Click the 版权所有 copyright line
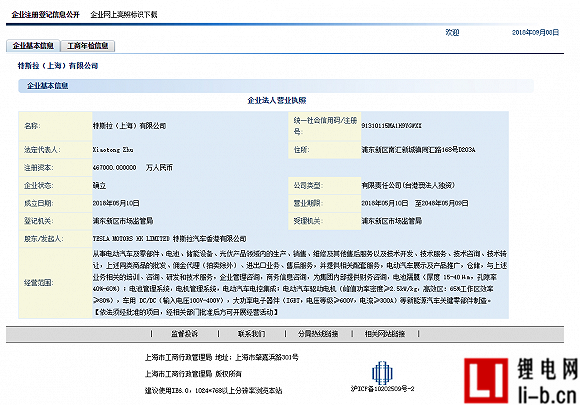Image resolution: width=580 pixels, height=405 pixels. point(193,374)
